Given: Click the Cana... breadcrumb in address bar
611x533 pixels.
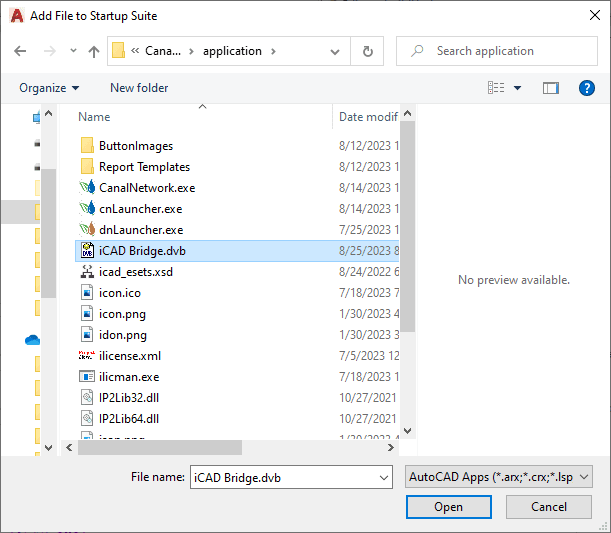Looking at the screenshot, I should pos(163,51).
